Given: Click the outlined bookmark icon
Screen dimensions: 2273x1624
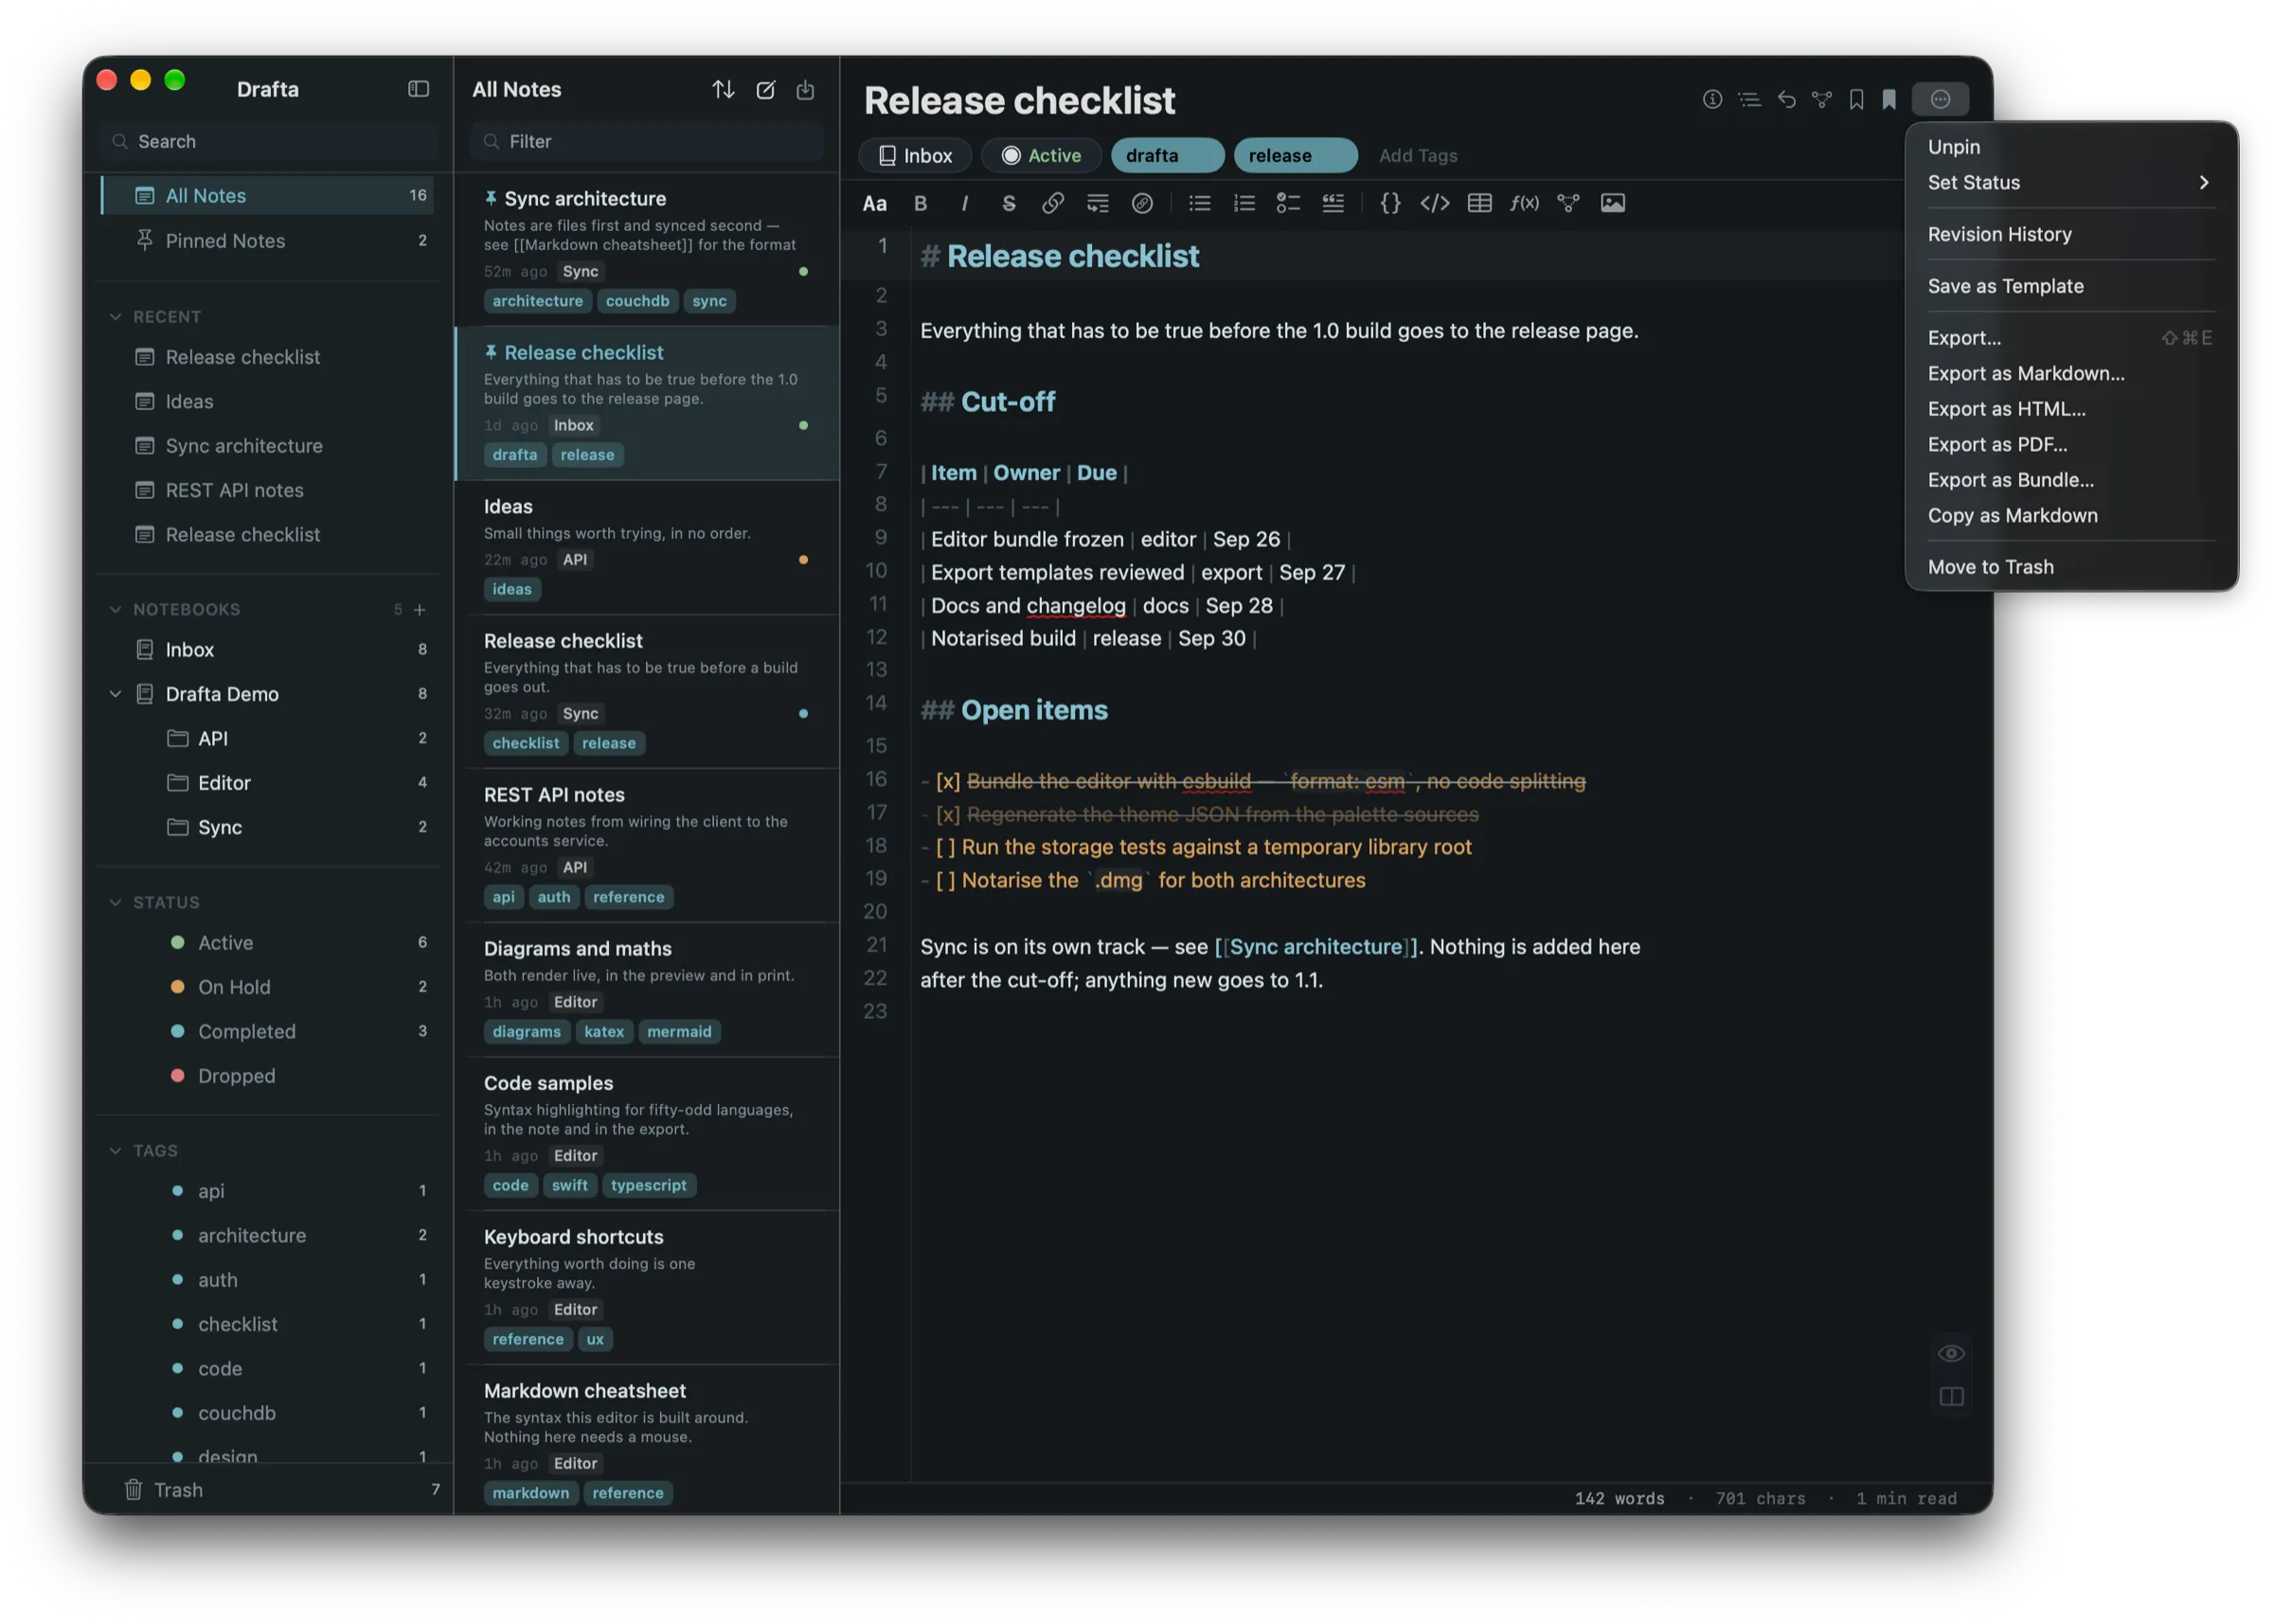Looking at the screenshot, I should click(1856, 99).
